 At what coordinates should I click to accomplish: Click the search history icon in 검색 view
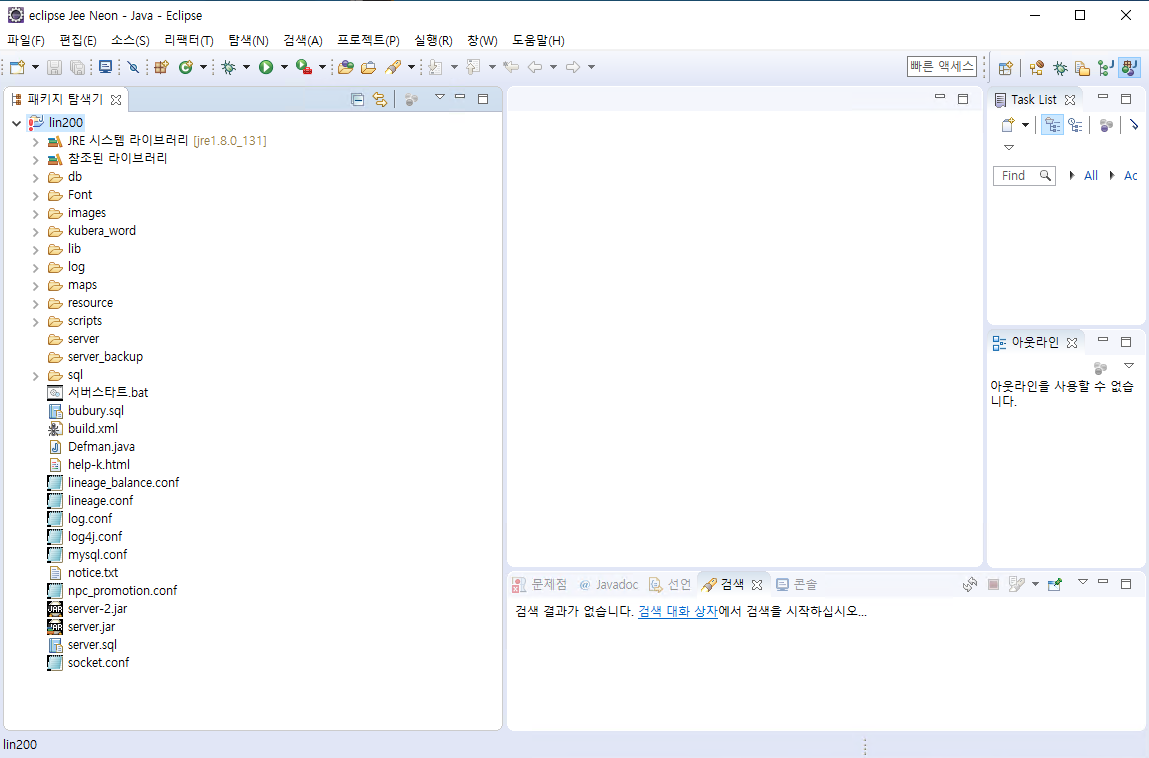(x=1016, y=584)
